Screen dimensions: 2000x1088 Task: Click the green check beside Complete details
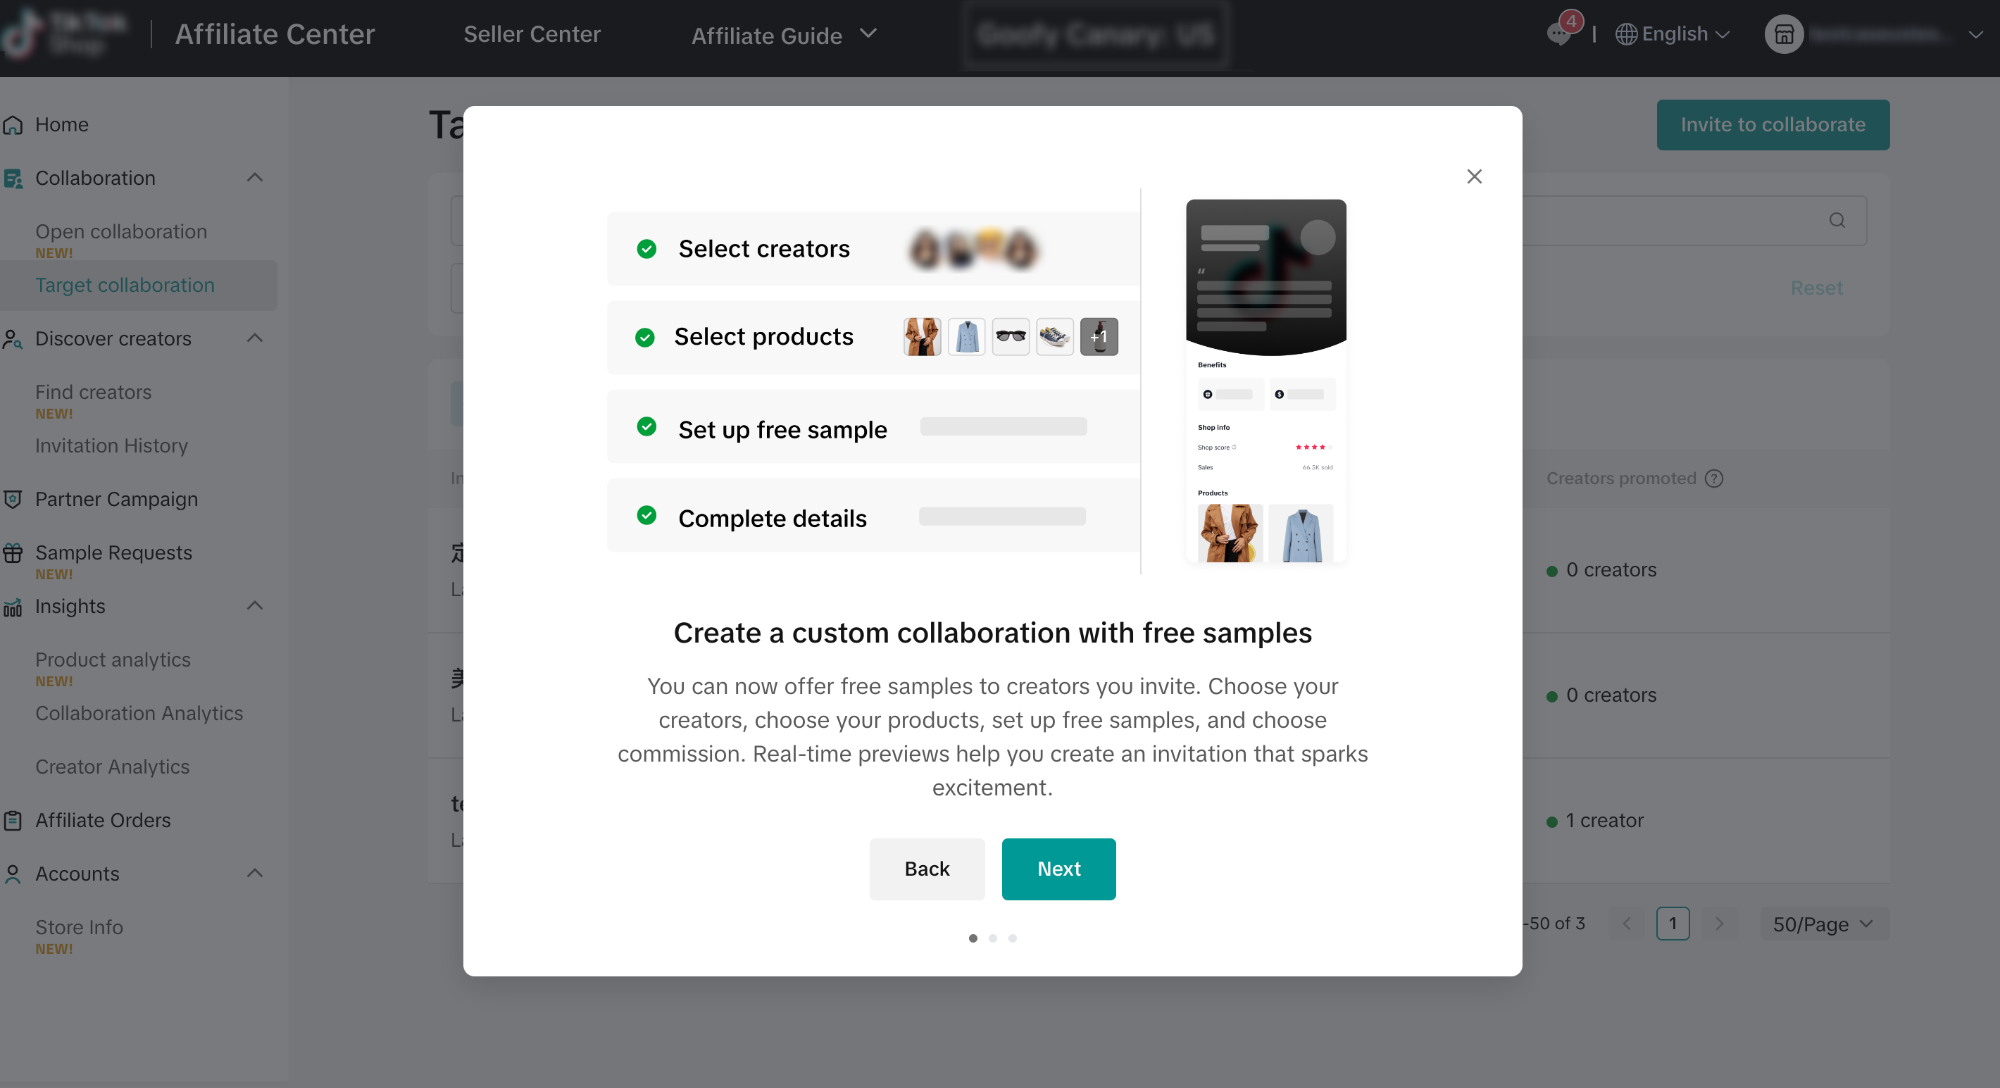click(x=647, y=516)
